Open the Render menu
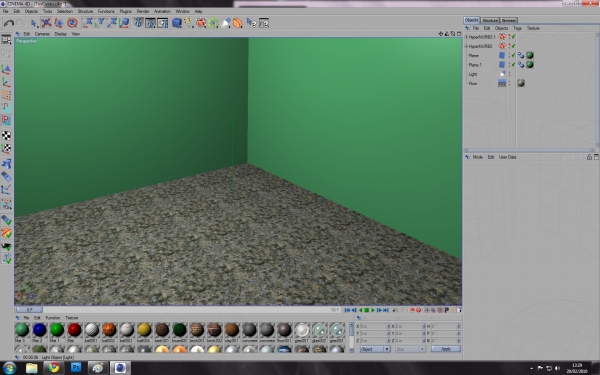 pyautogui.click(x=143, y=11)
